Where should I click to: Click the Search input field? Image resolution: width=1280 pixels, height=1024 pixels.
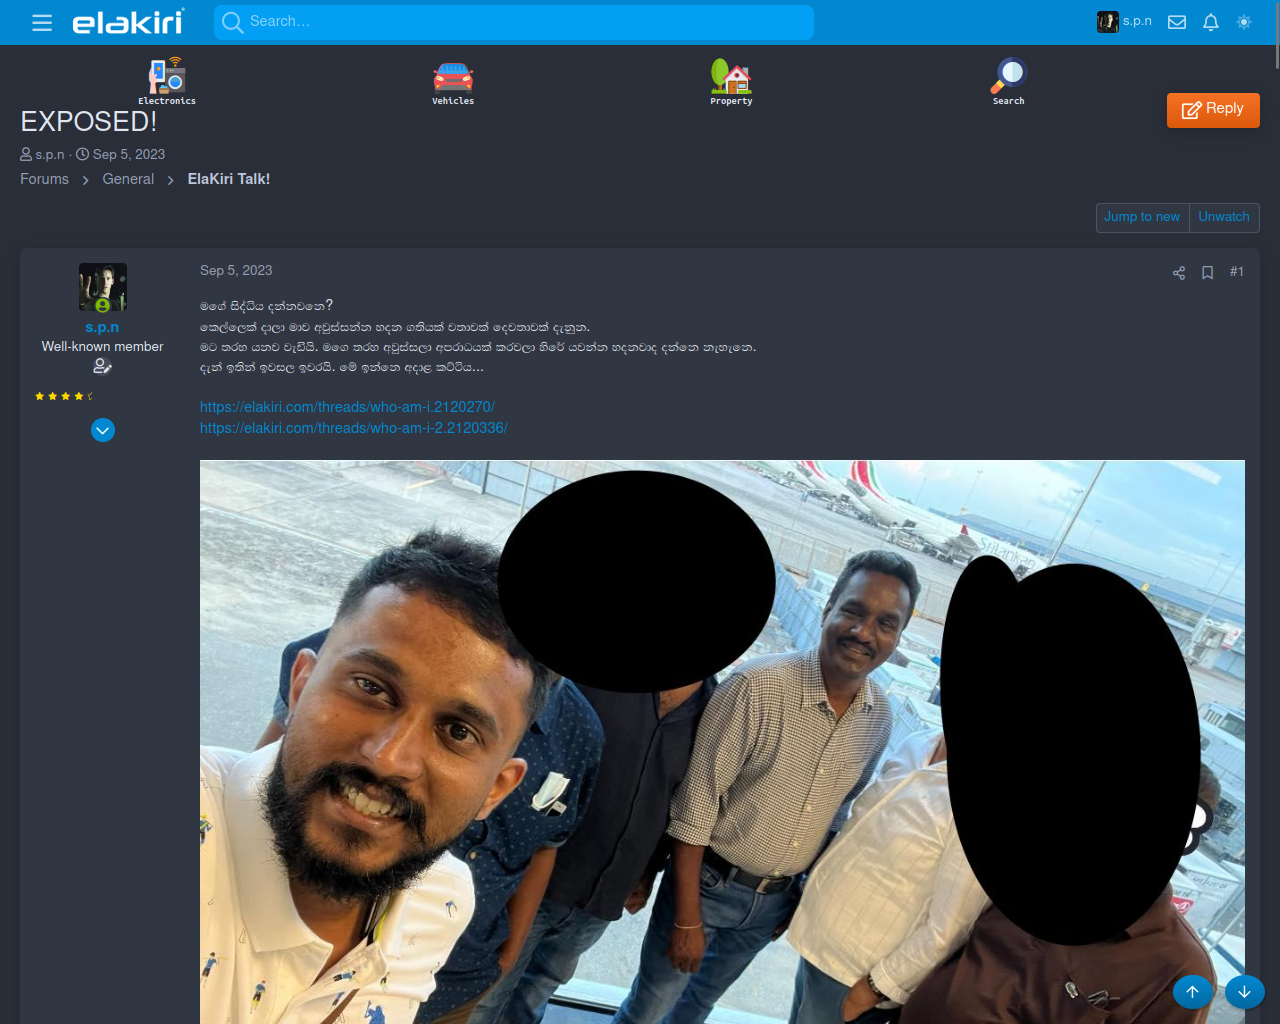click(514, 22)
